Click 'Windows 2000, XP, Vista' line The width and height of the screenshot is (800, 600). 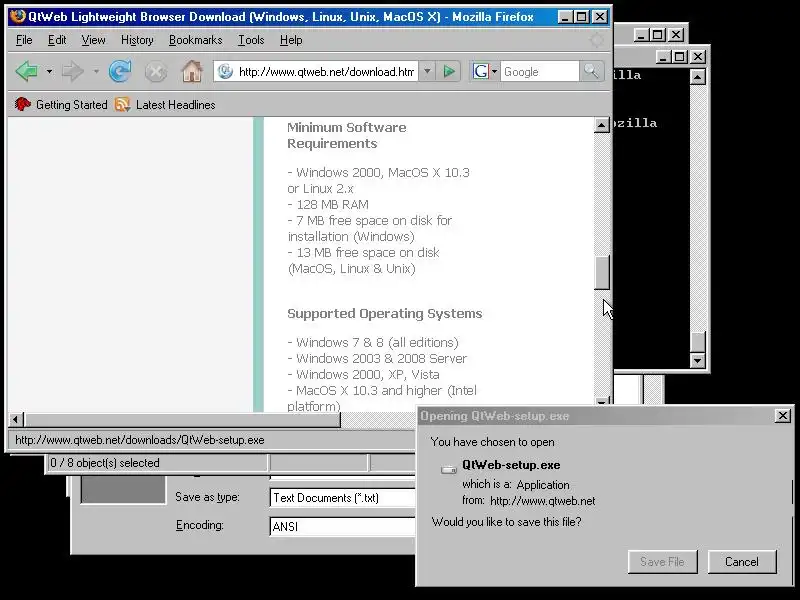point(363,374)
